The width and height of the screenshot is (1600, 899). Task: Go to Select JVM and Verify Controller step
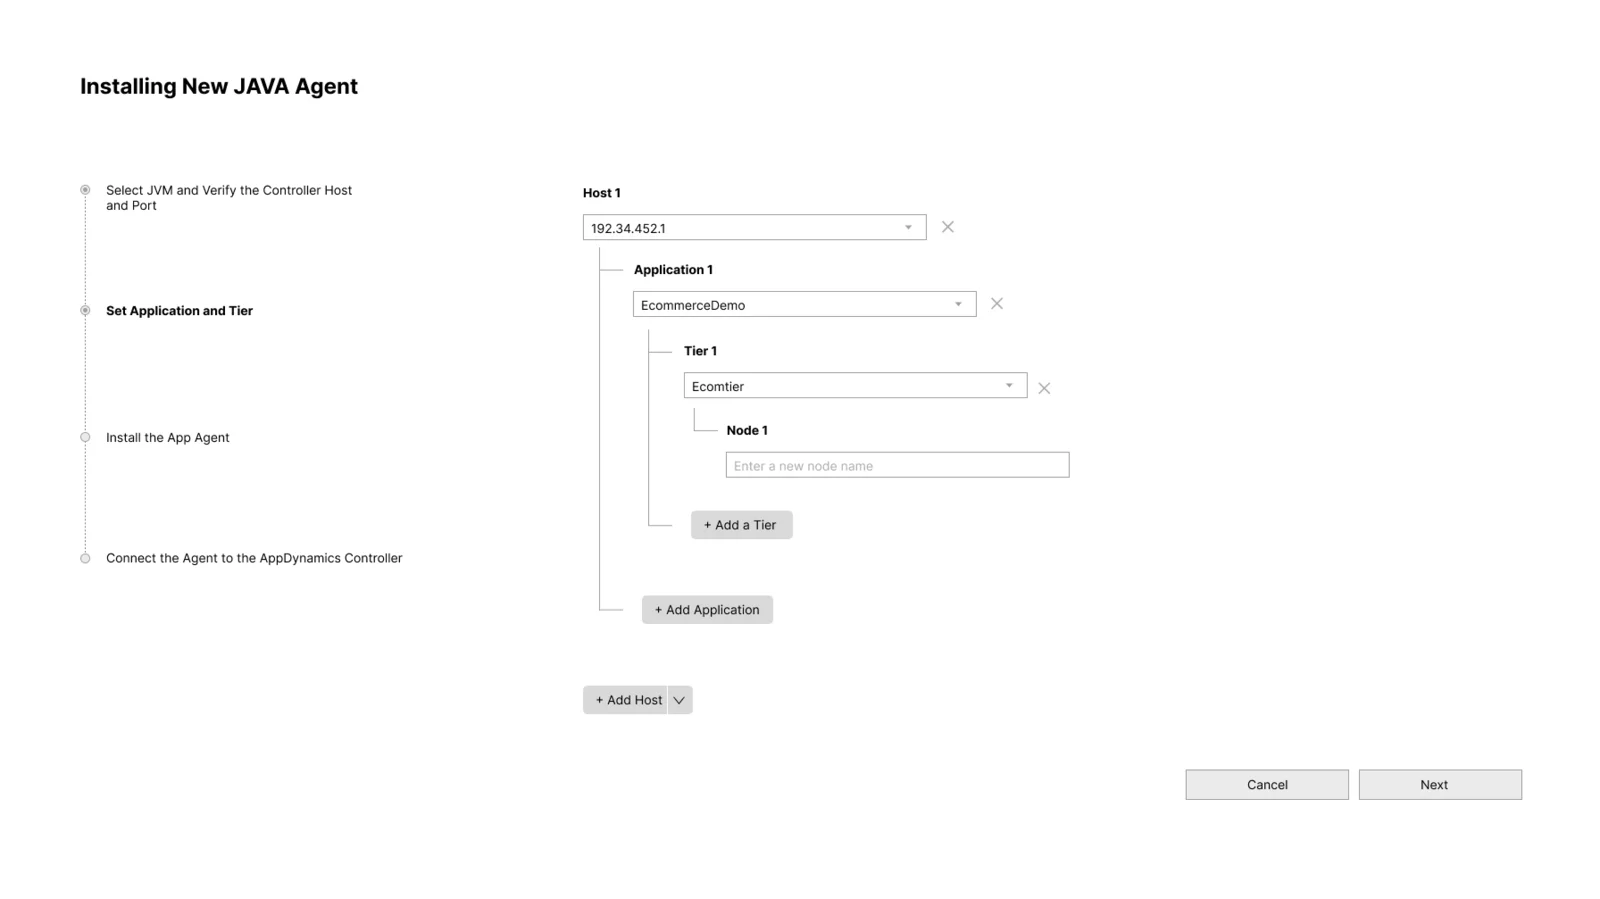point(229,198)
